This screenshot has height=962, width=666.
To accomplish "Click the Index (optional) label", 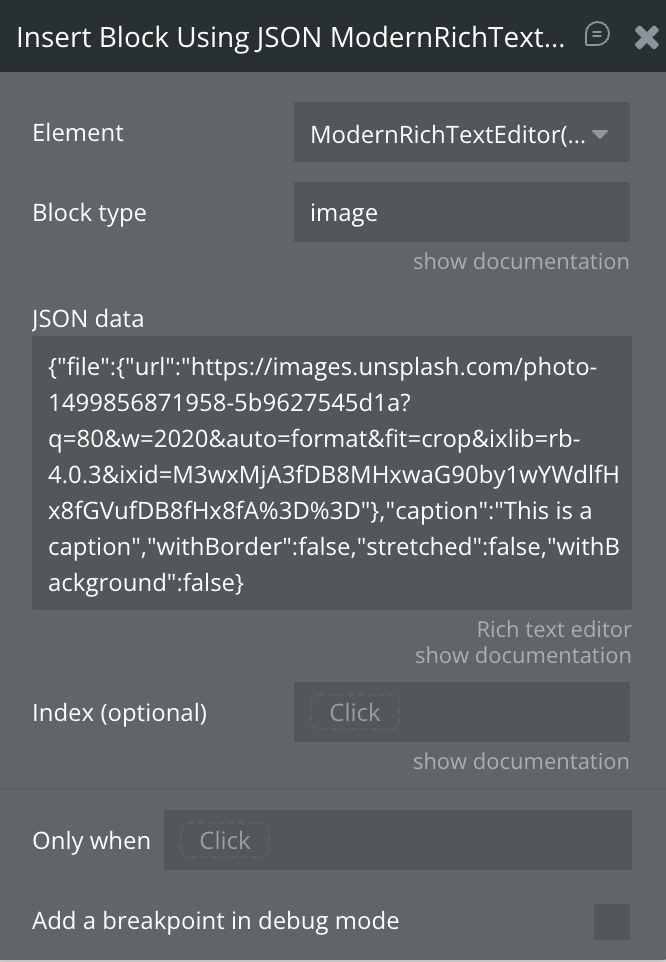I will 119,713.
